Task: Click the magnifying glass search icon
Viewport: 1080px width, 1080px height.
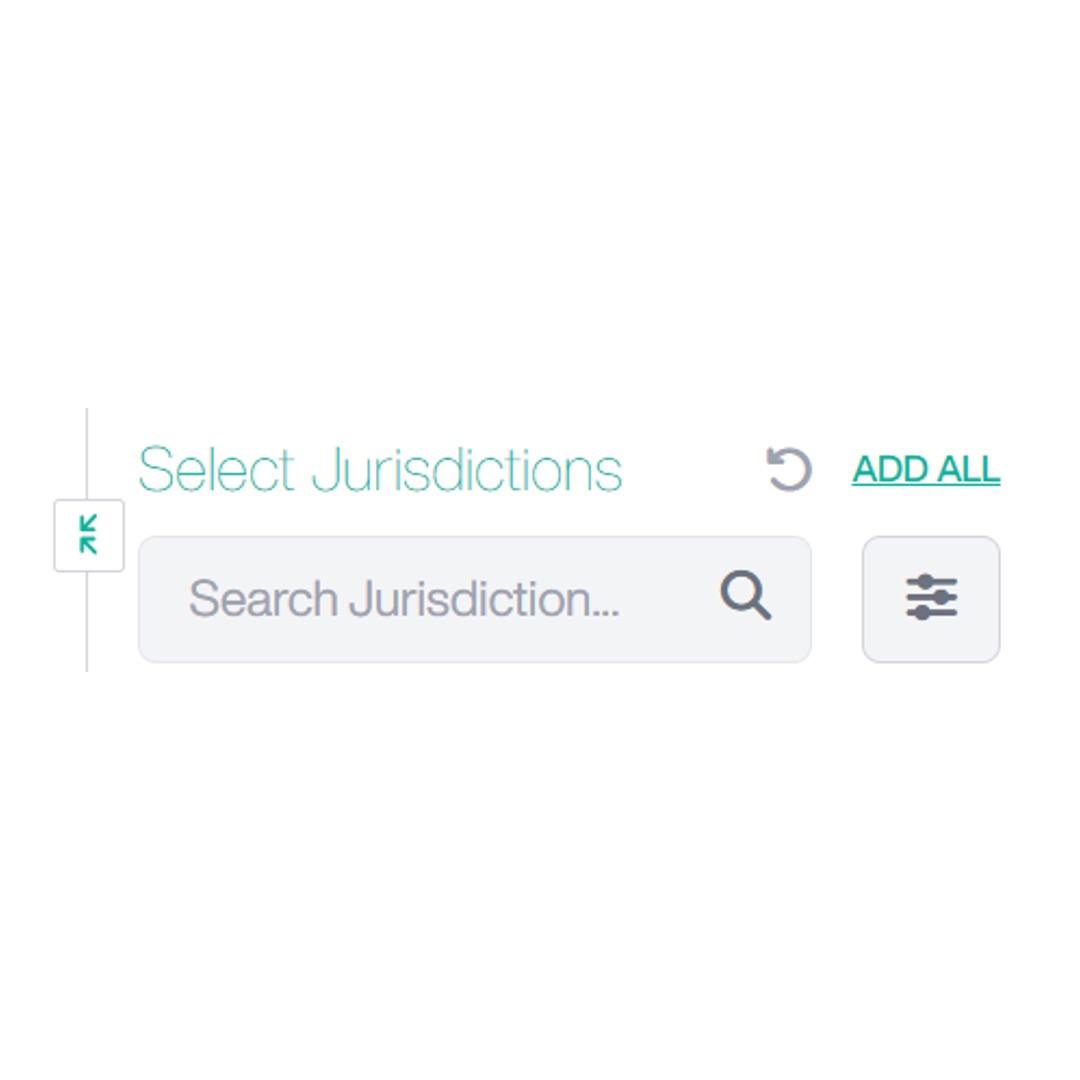Action: tap(746, 597)
